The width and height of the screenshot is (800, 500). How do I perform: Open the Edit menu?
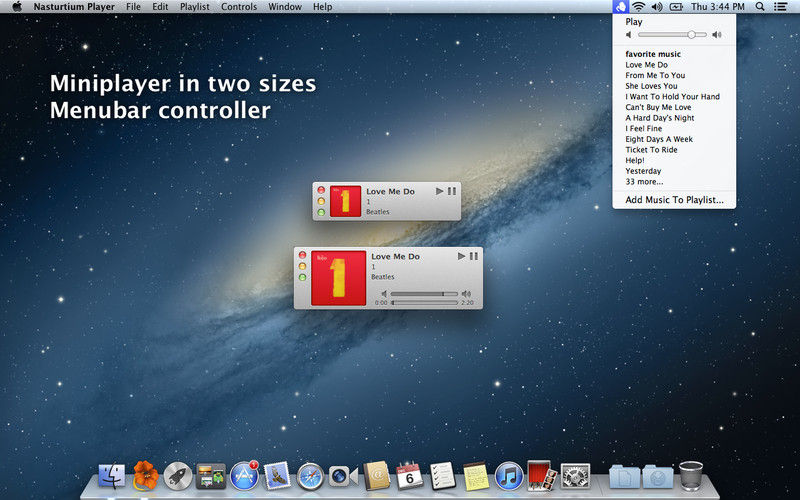click(160, 7)
